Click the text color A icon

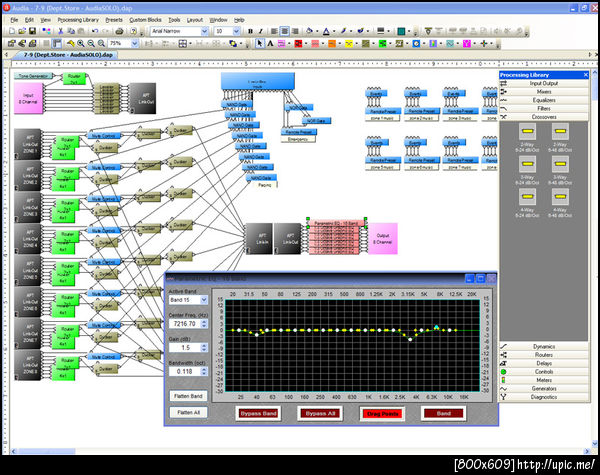pos(326,31)
